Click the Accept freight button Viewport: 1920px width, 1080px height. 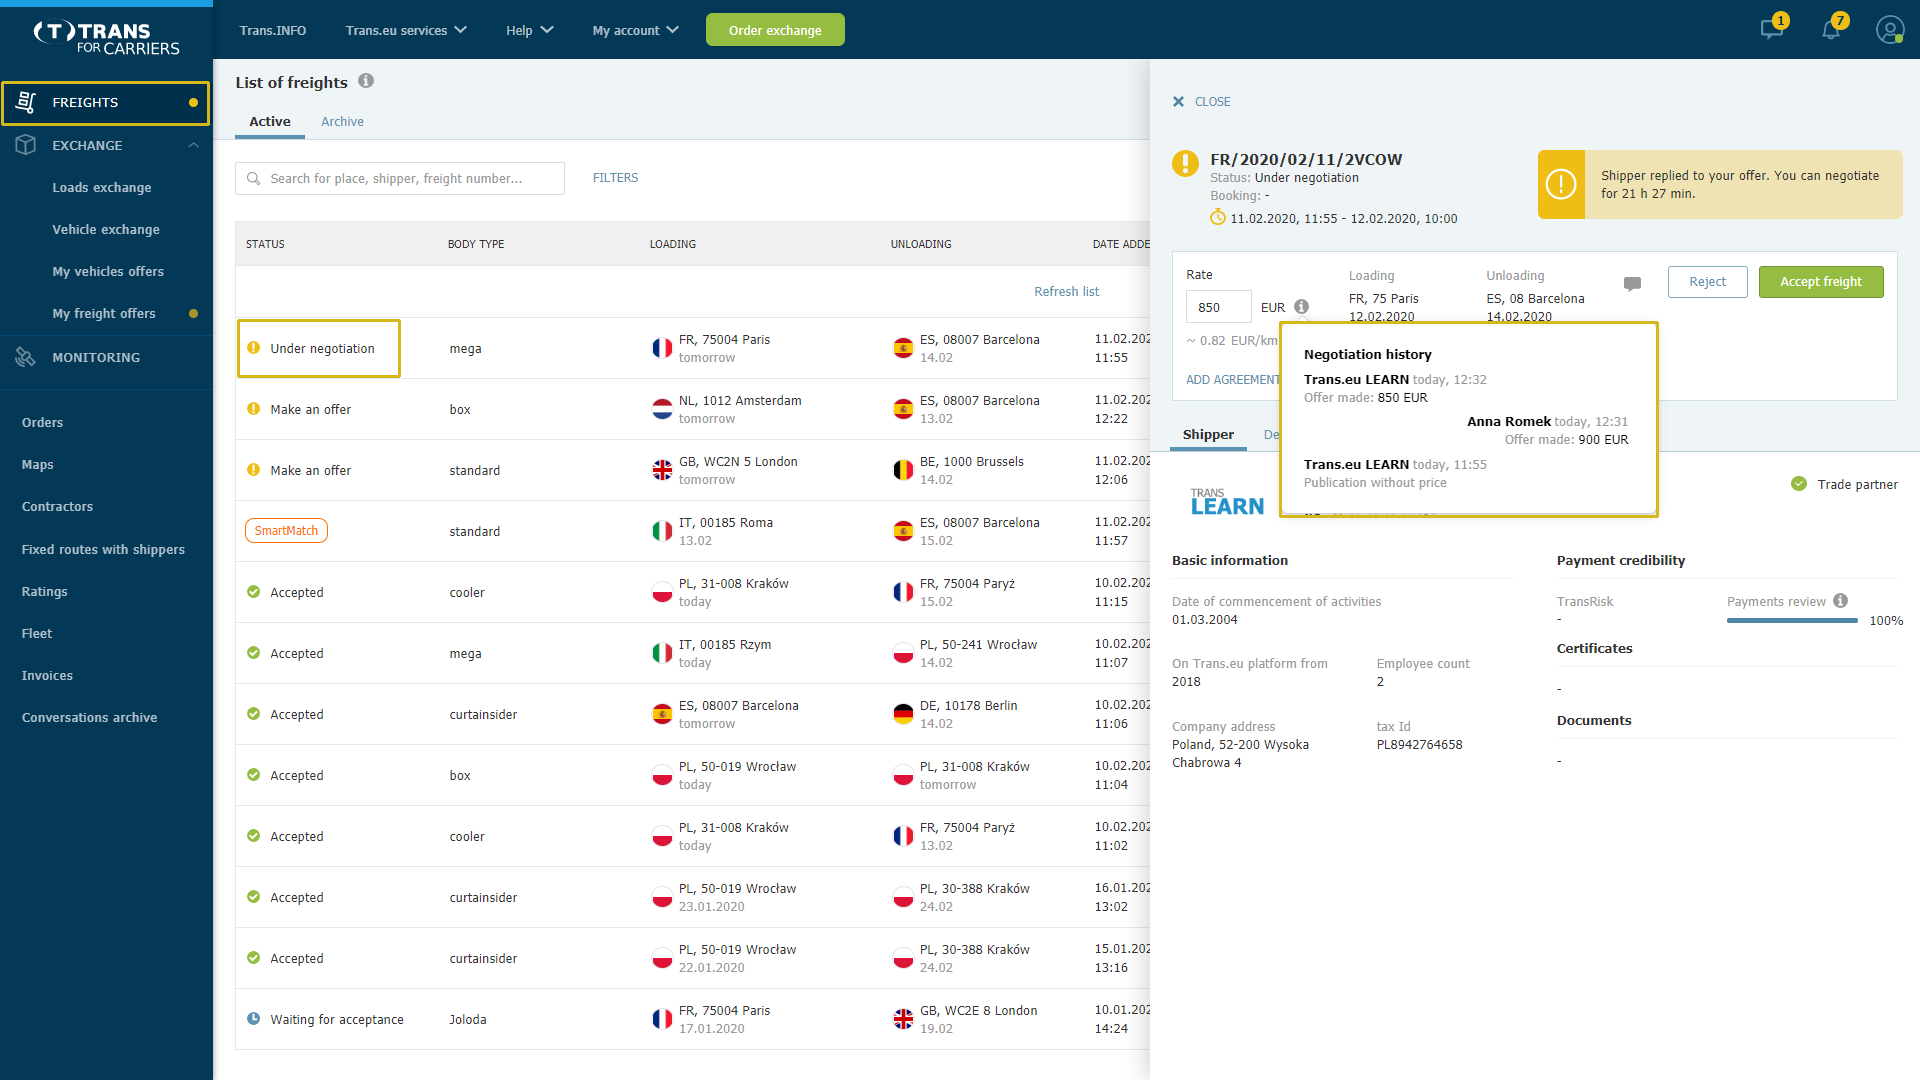click(x=1820, y=282)
